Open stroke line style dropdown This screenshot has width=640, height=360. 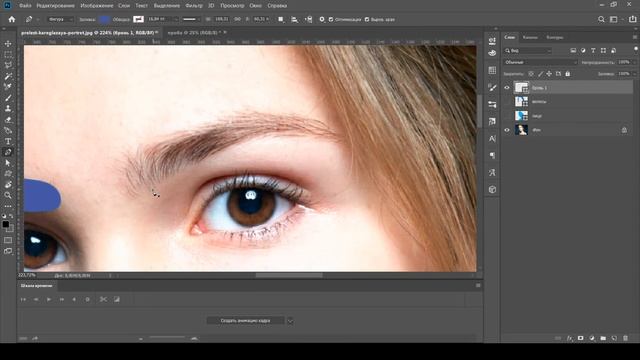(x=190, y=19)
